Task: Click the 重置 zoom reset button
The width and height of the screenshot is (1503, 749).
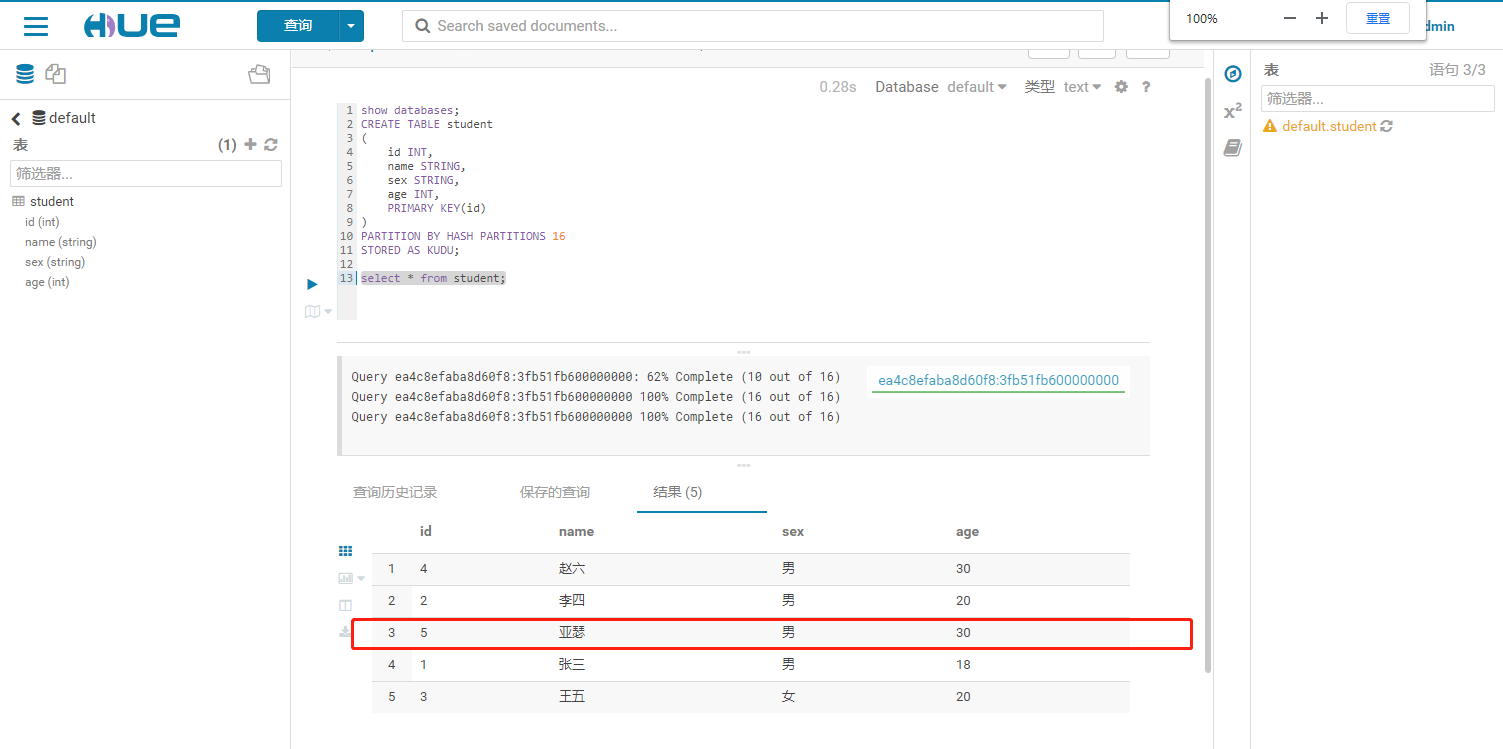Action: [x=1378, y=18]
